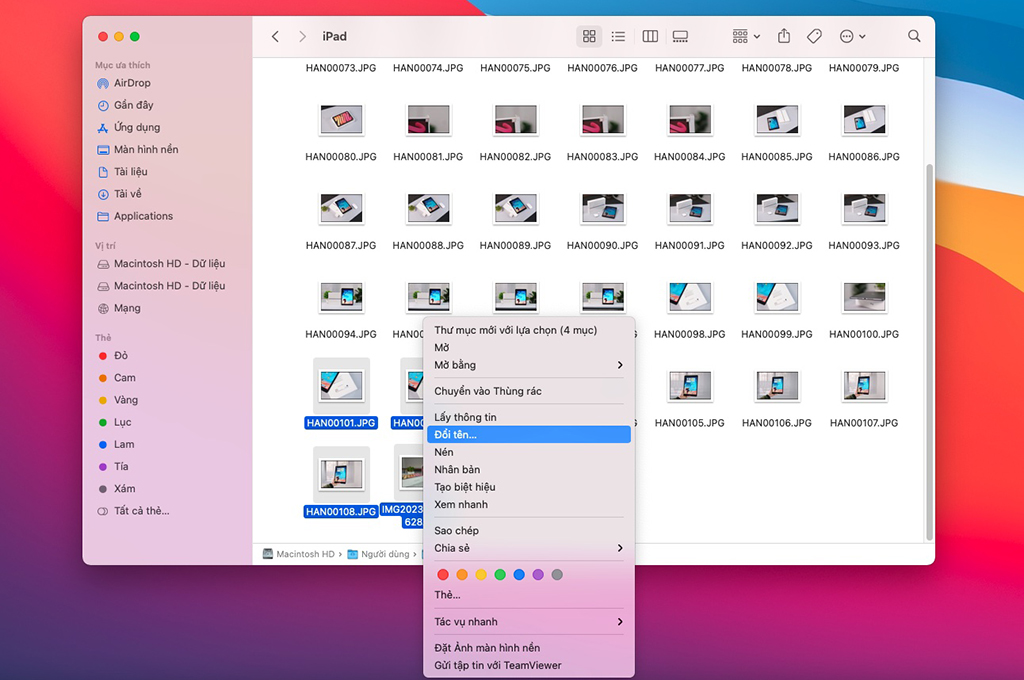Click the Share toolbar icon
Image resolution: width=1024 pixels, height=680 pixels.
784,37
